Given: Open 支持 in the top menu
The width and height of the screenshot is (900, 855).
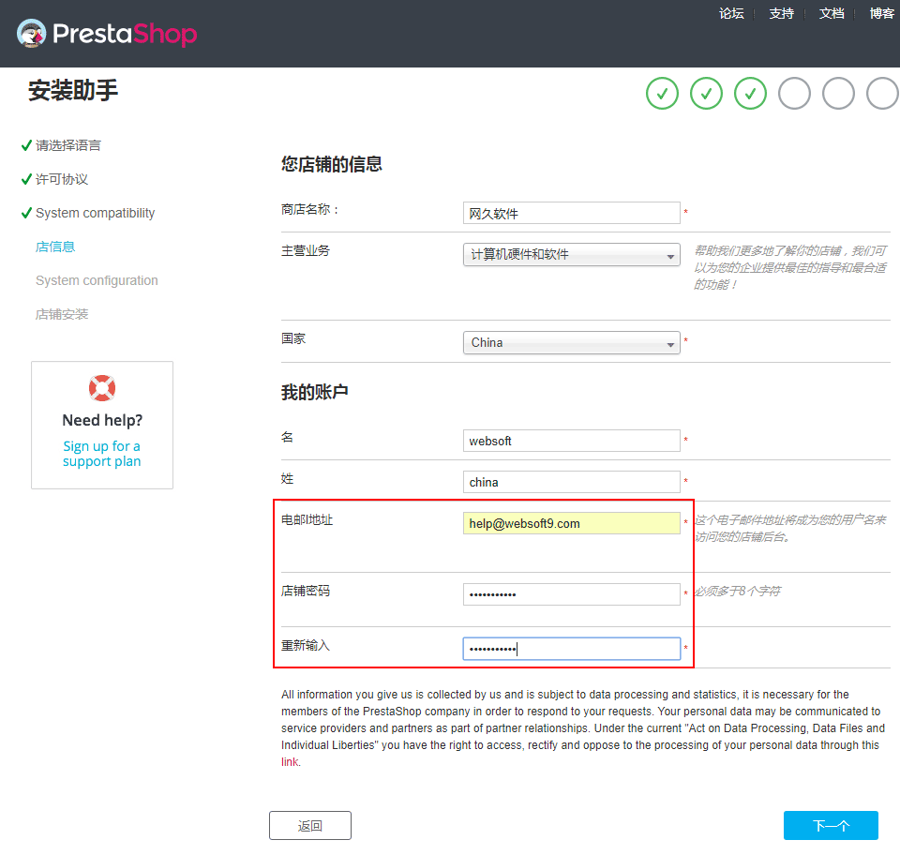Looking at the screenshot, I should (x=781, y=14).
